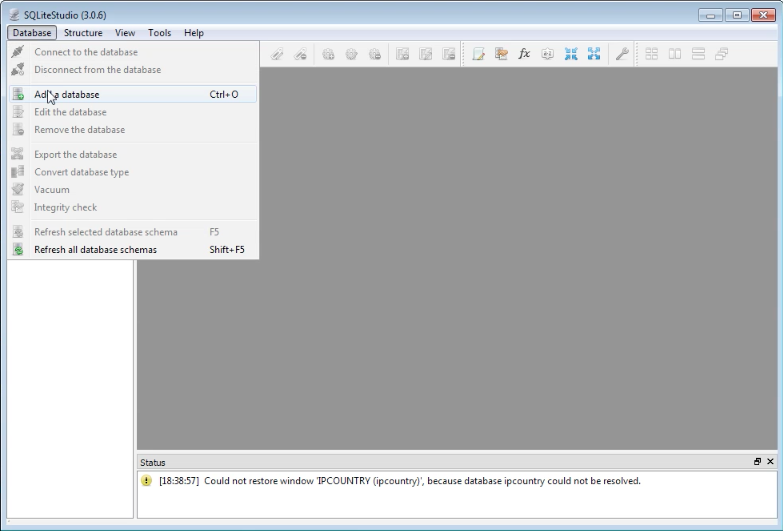Choose Edit the database menu entry
This screenshot has height=531, width=783.
click(x=133, y=112)
